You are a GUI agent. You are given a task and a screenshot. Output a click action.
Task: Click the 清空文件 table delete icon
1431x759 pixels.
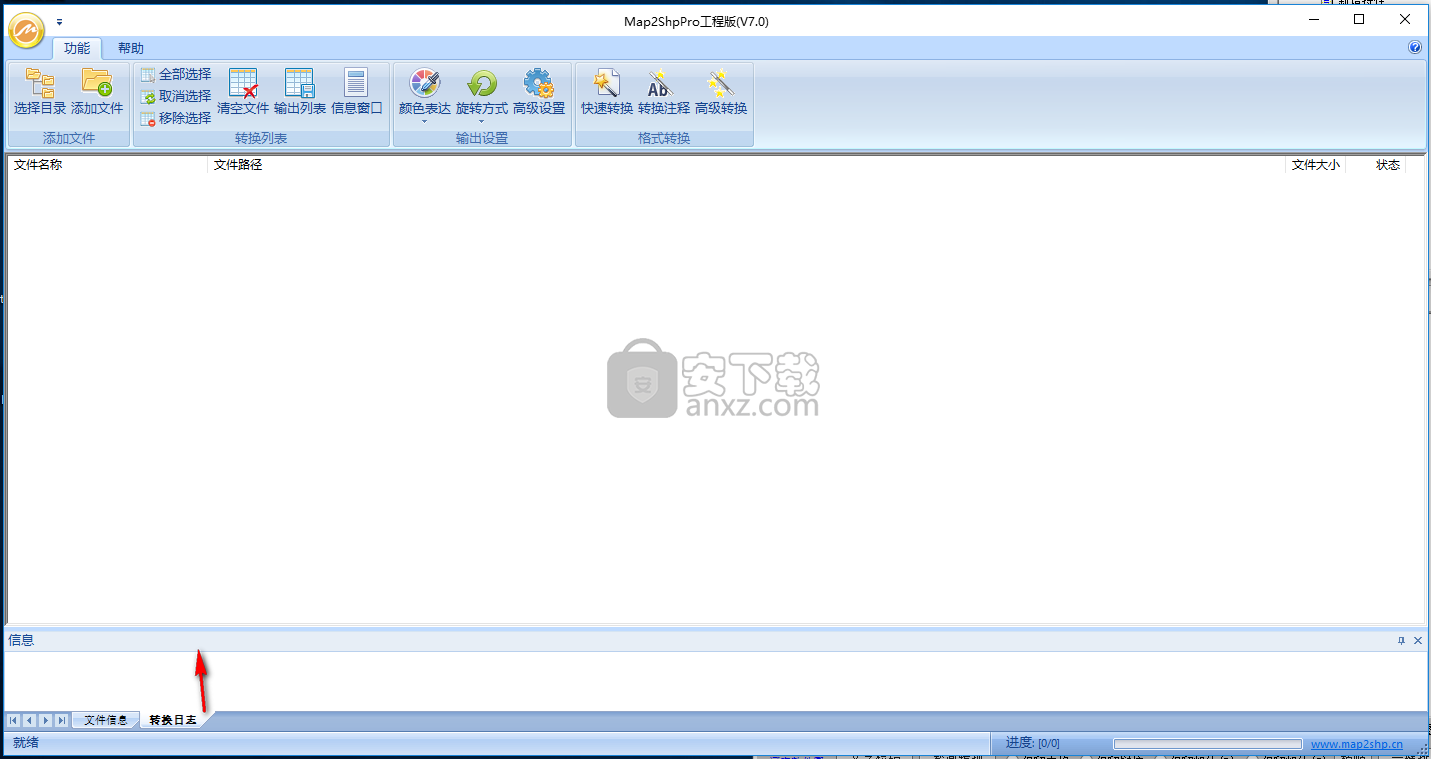click(243, 83)
